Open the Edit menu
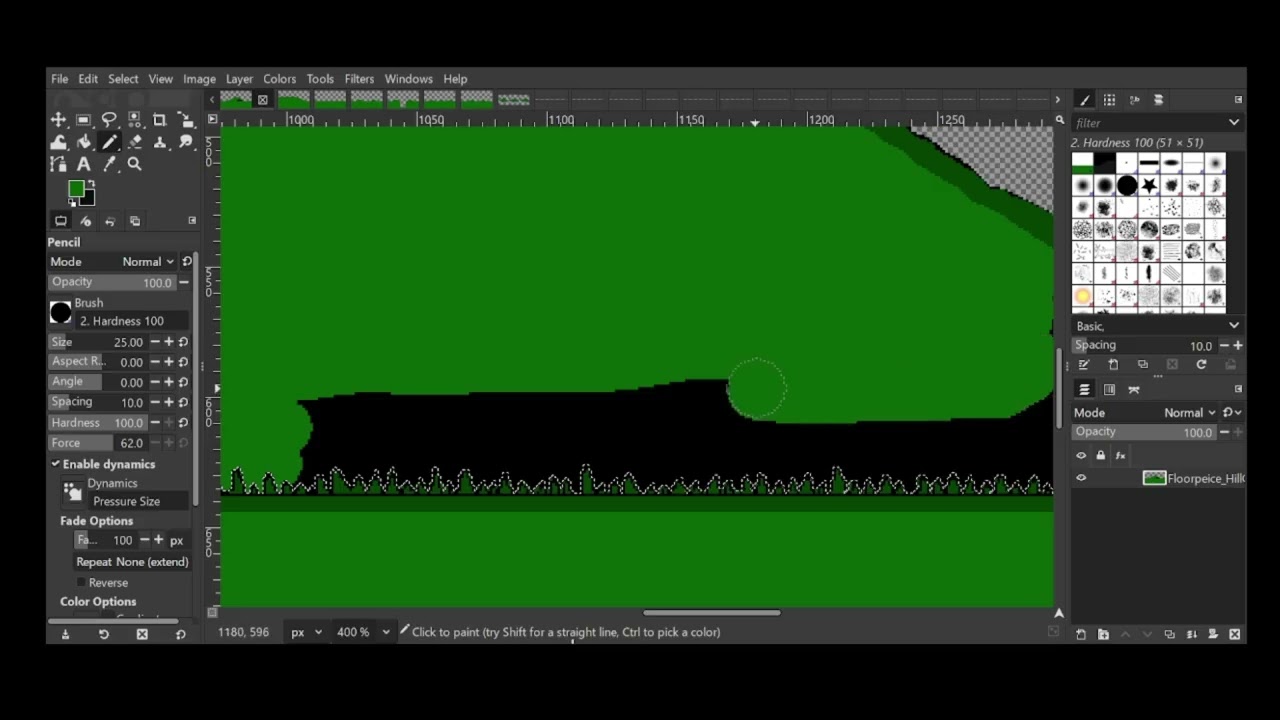Screen dimensions: 1280x720 (88, 79)
